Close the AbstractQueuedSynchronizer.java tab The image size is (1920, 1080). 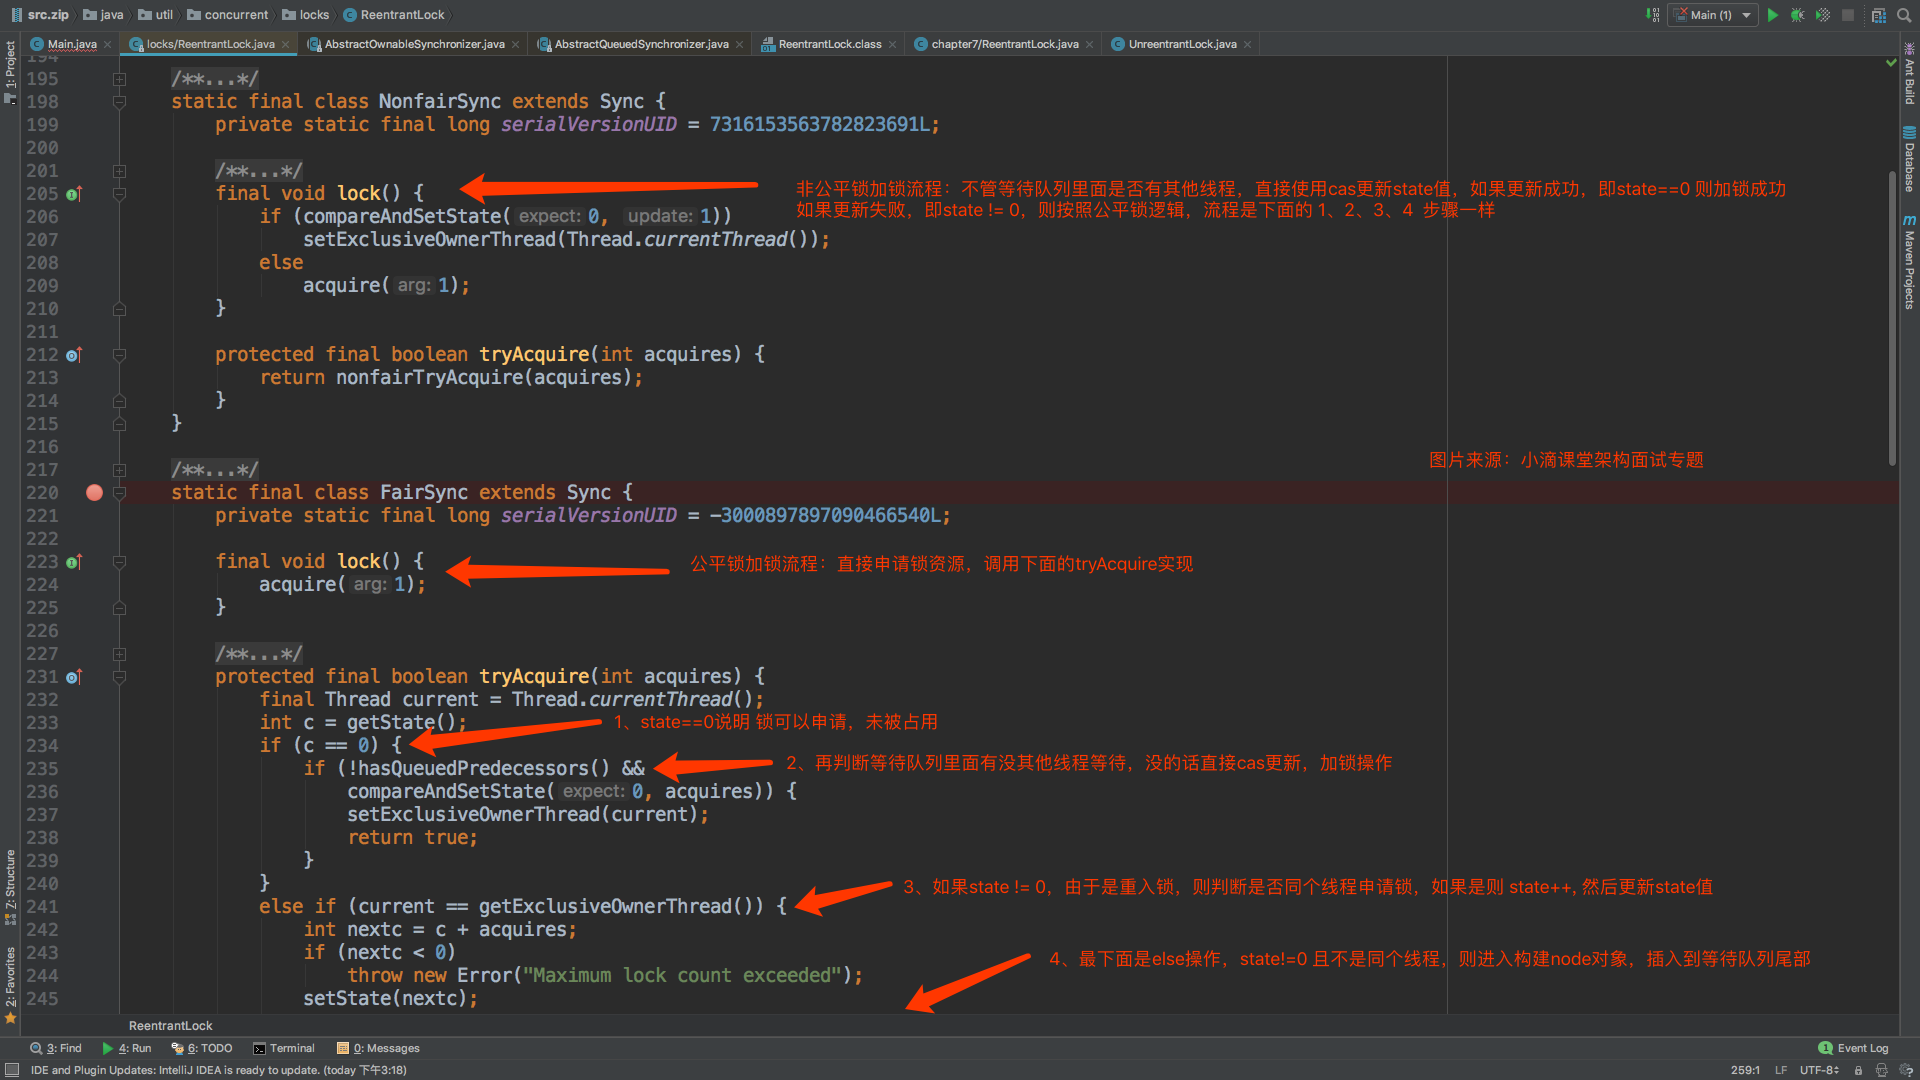pyautogui.click(x=739, y=44)
